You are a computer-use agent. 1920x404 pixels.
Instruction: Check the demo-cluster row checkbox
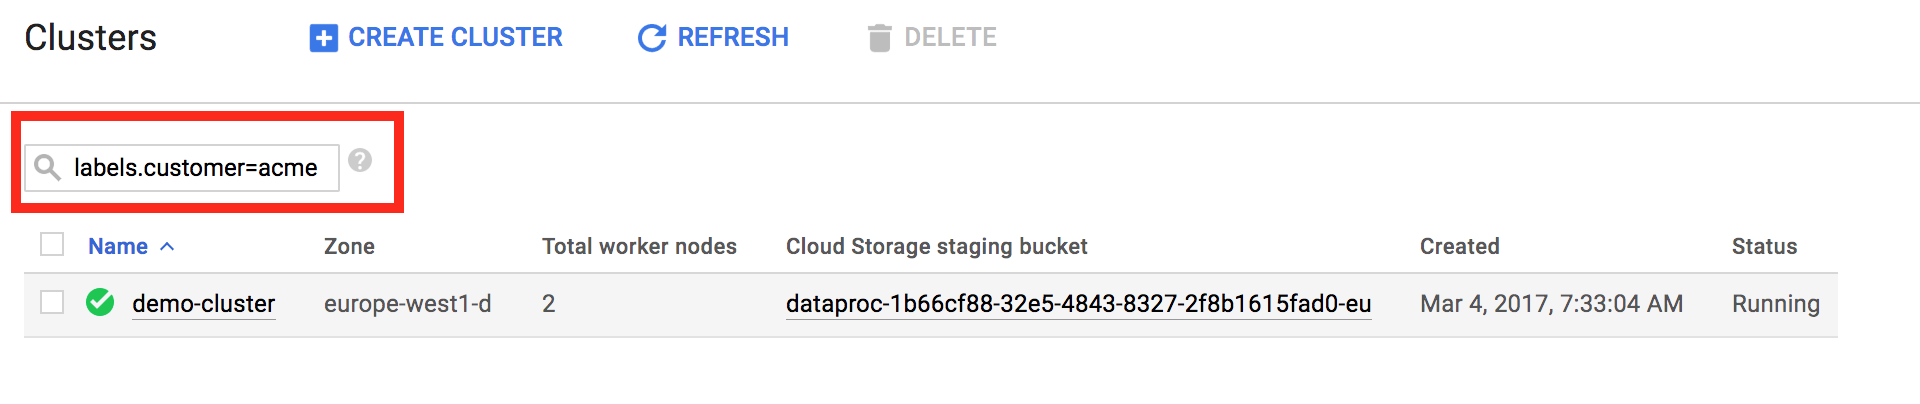point(52,302)
